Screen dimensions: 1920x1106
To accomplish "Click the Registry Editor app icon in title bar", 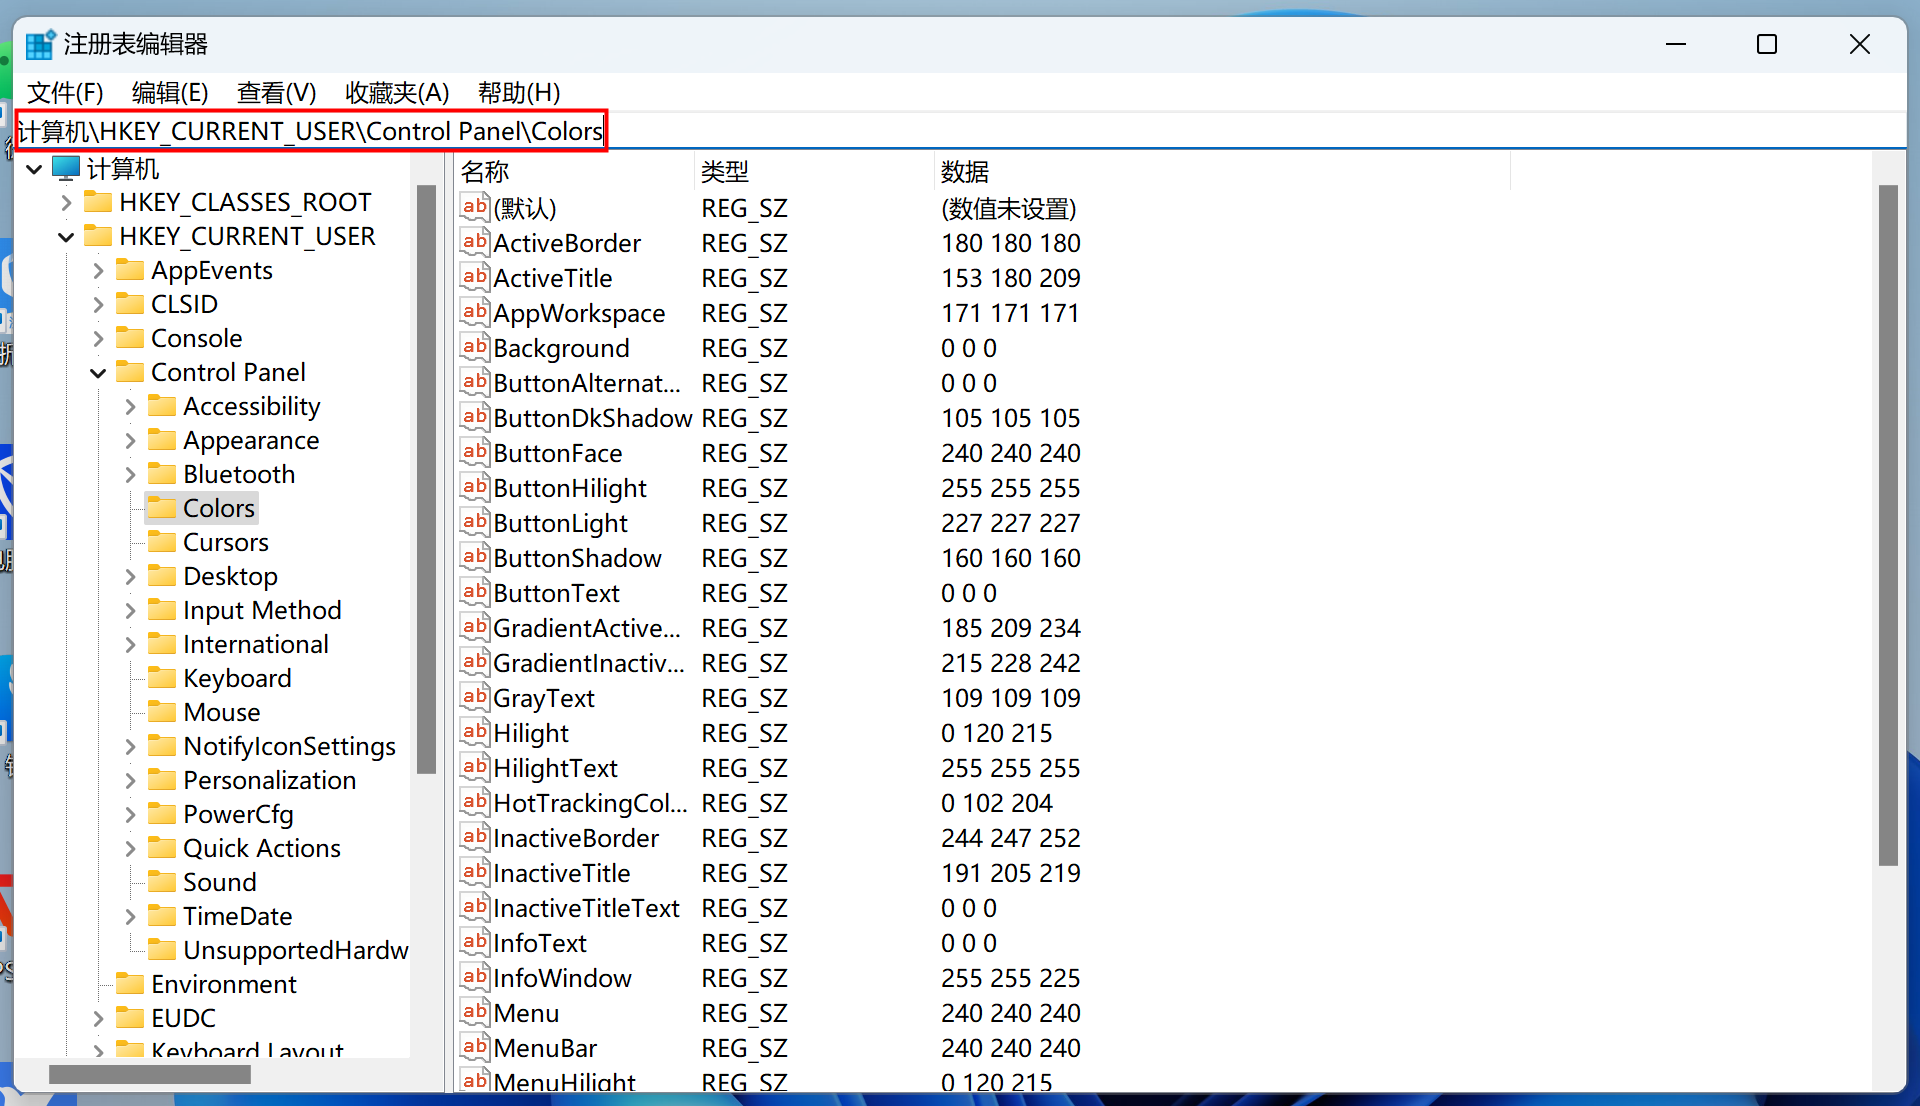I will pos(40,45).
